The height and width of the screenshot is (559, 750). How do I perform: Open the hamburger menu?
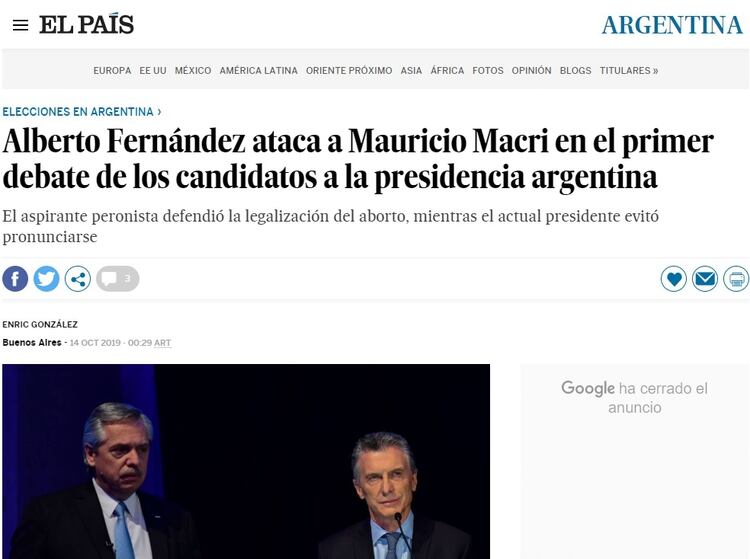(20, 25)
